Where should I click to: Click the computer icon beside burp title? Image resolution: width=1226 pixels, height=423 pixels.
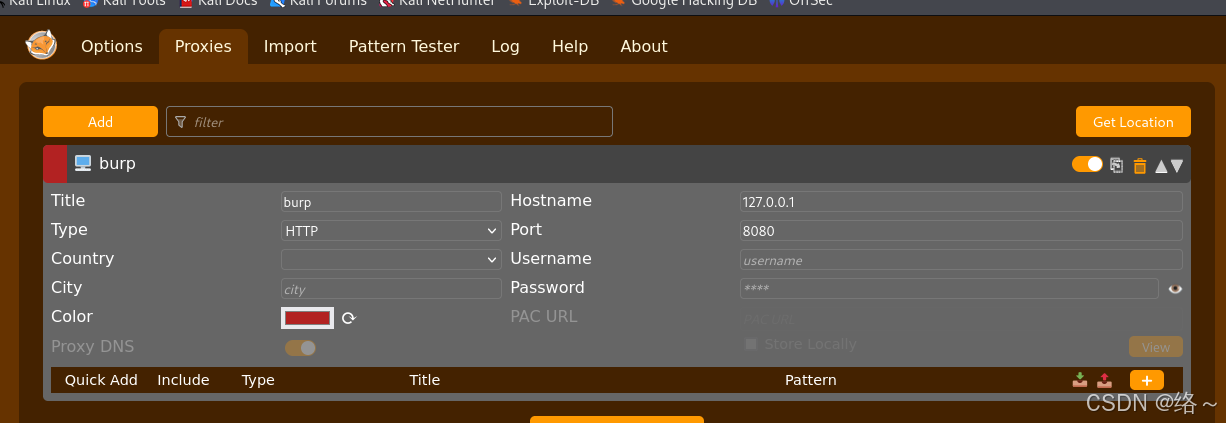click(x=83, y=163)
